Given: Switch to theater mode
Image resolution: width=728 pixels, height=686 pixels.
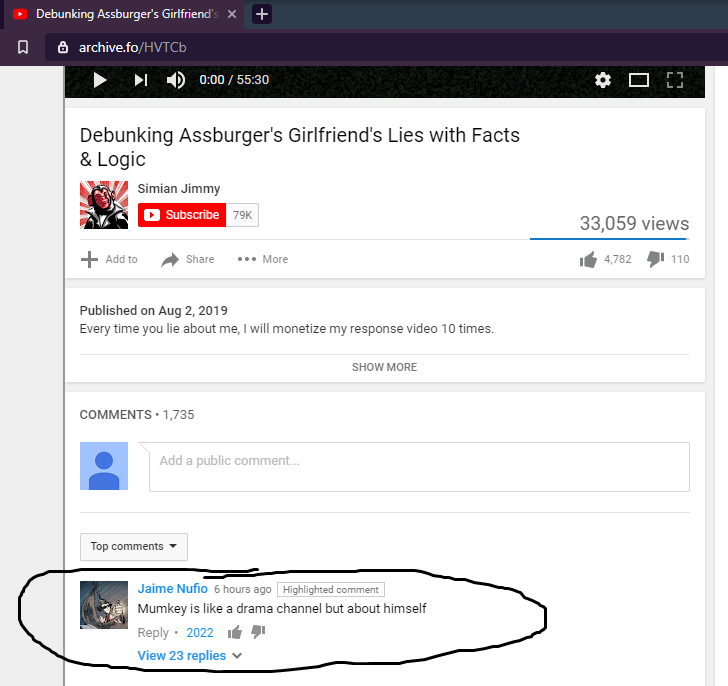Looking at the screenshot, I should point(639,80).
